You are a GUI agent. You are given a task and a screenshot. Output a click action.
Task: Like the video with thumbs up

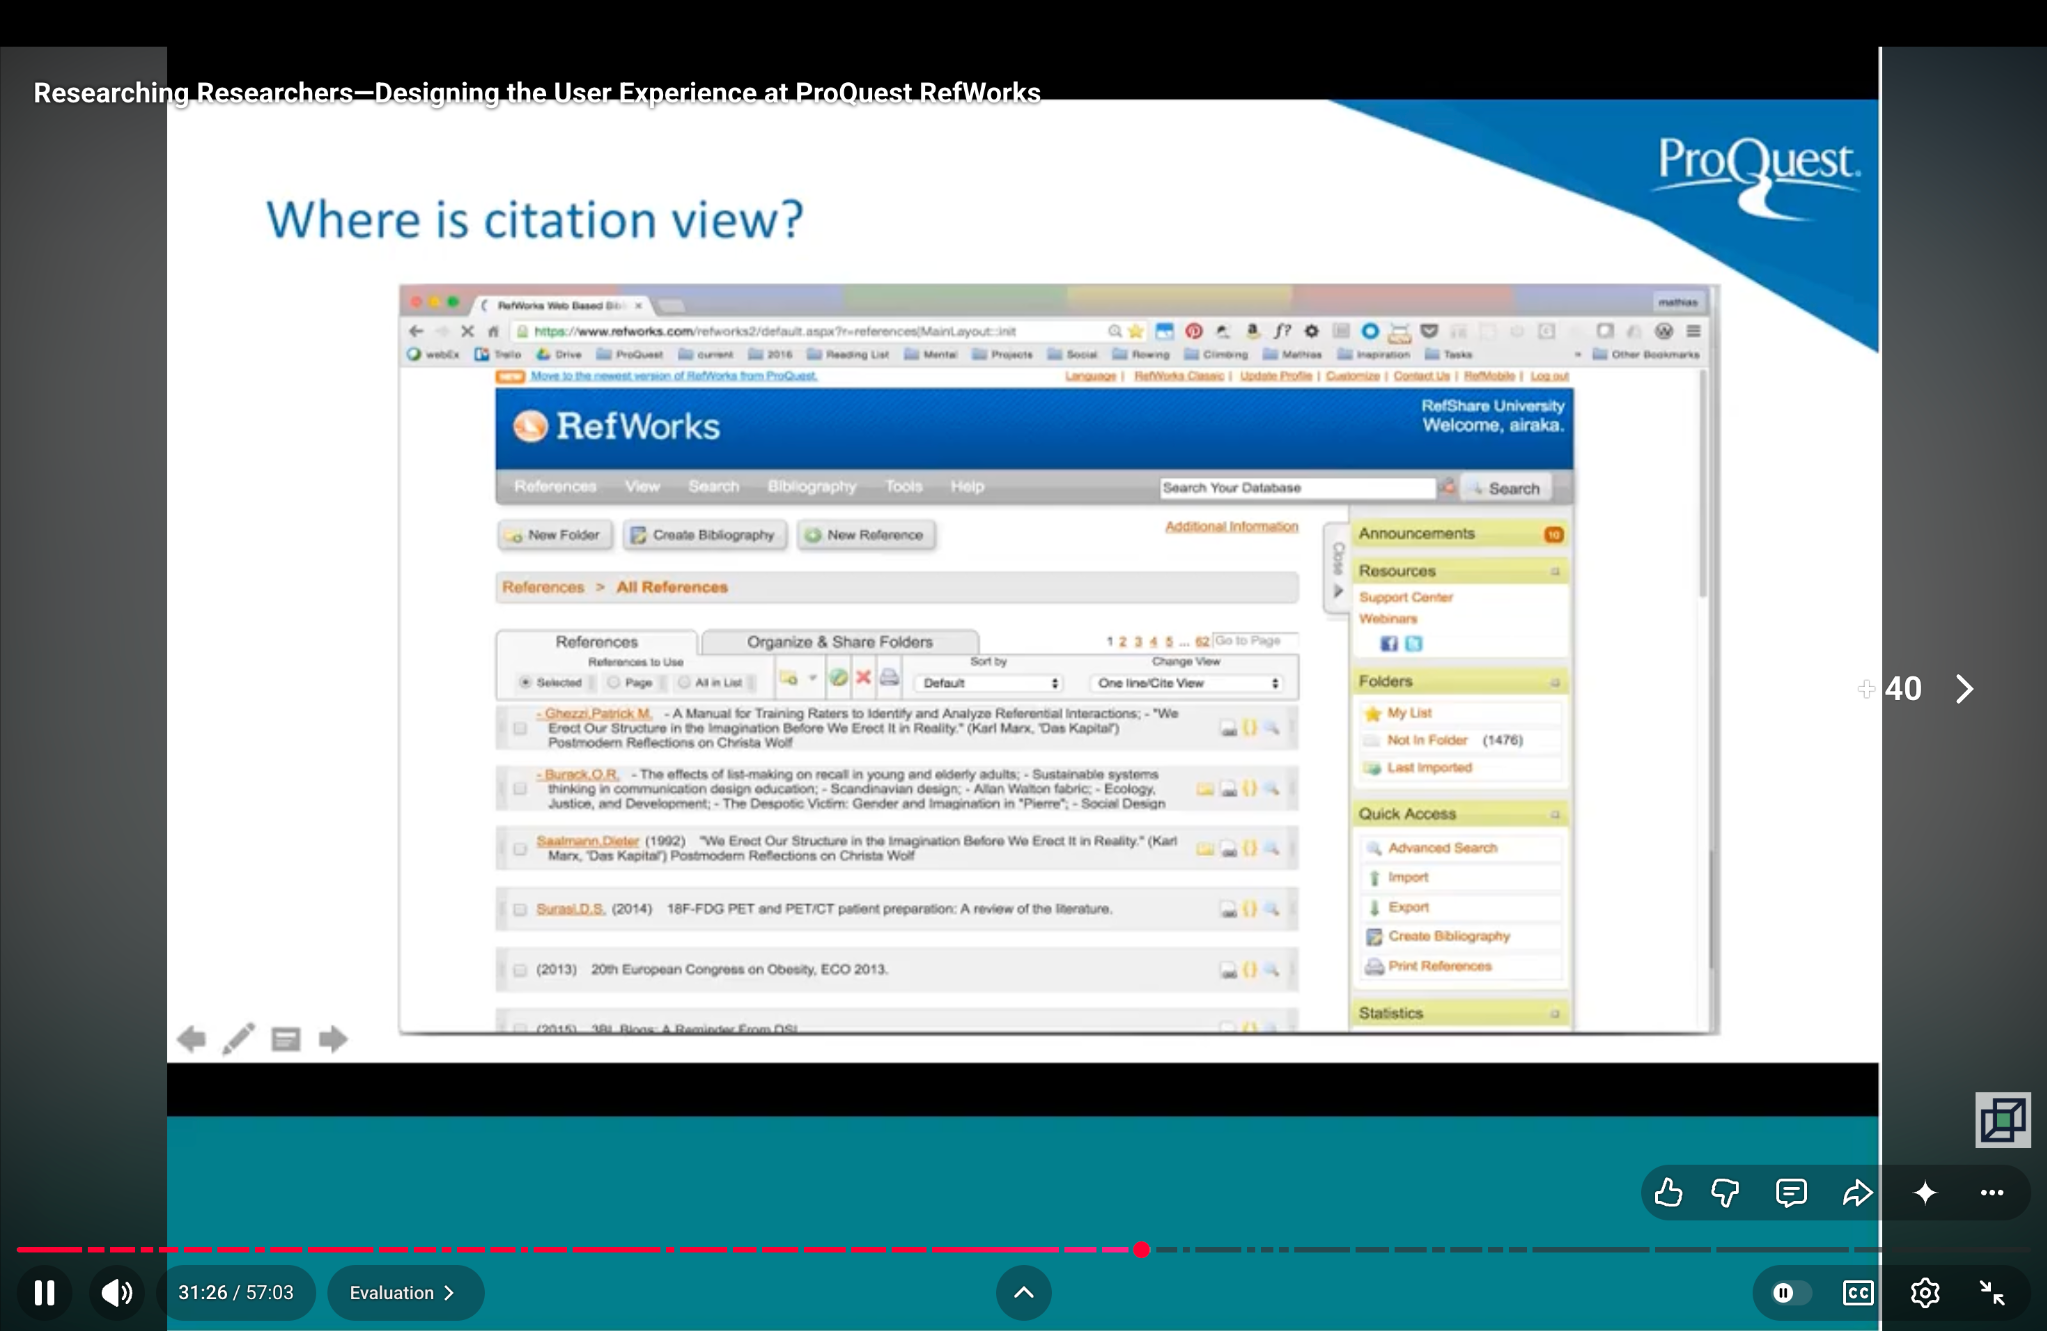(1667, 1192)
